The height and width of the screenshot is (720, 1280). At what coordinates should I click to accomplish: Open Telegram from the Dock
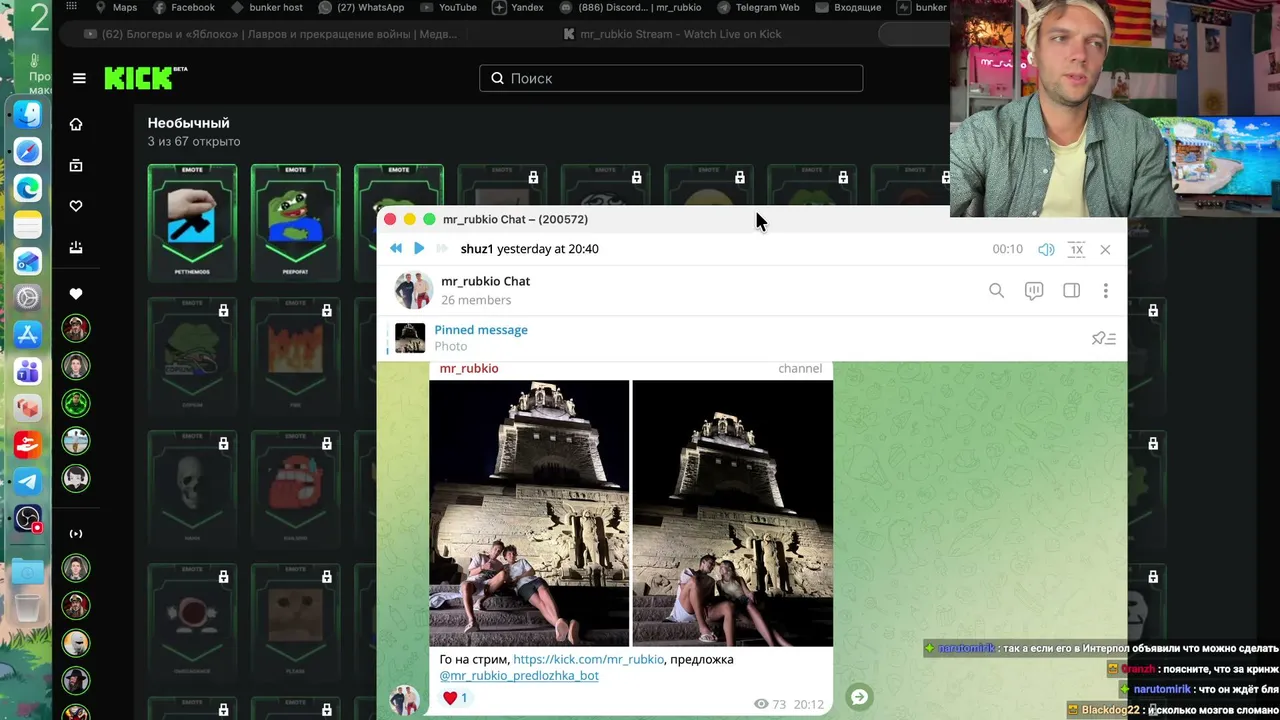28,481
